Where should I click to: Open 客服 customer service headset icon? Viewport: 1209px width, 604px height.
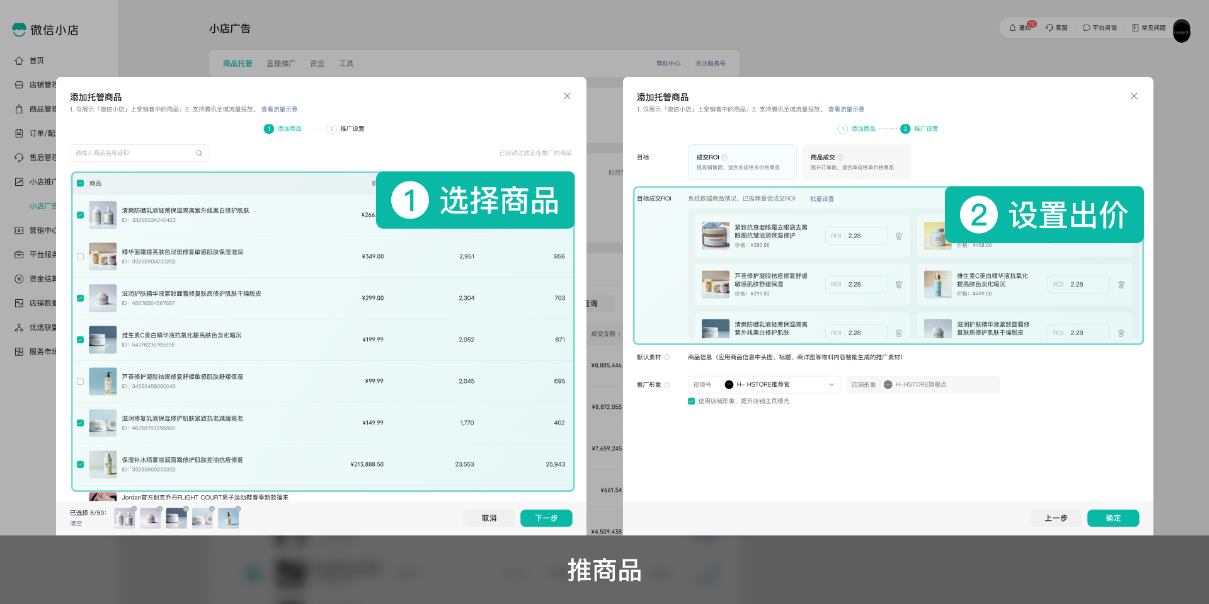(1049, 28)
